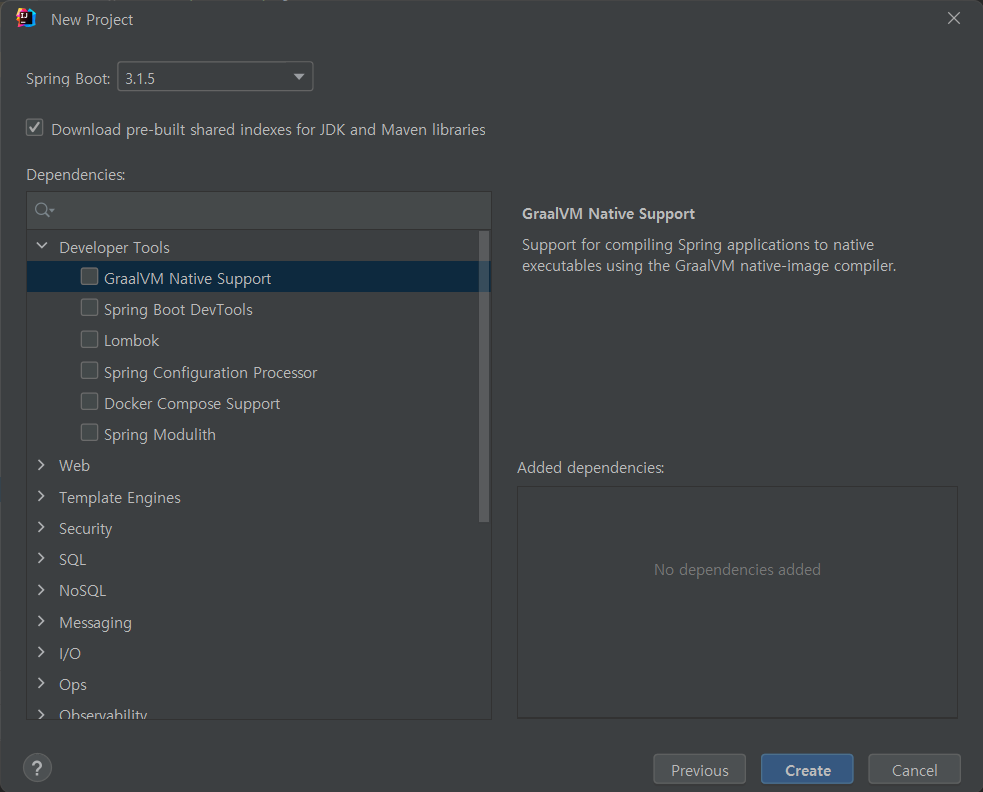The image size is (983, 792).
Task: Check the Spring Modulith checkbox
Action: [x=89, y=433]
